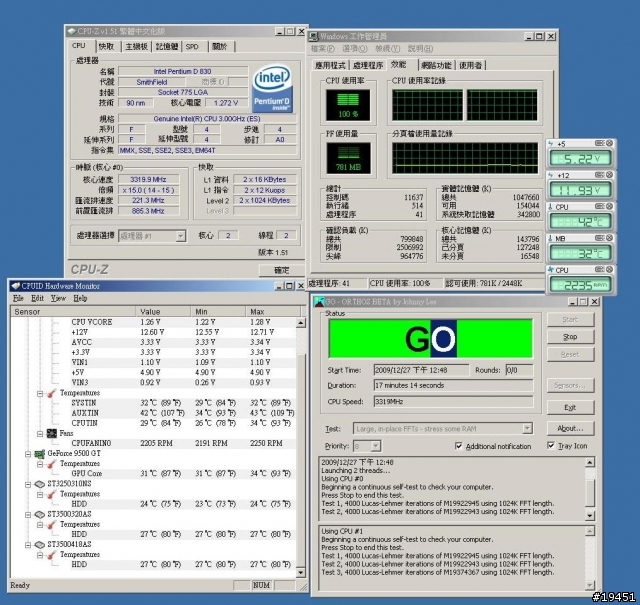
Task: Close the +5 voltage gadget with its X icon
Action: pyautogui.click(x=609, y=143)
